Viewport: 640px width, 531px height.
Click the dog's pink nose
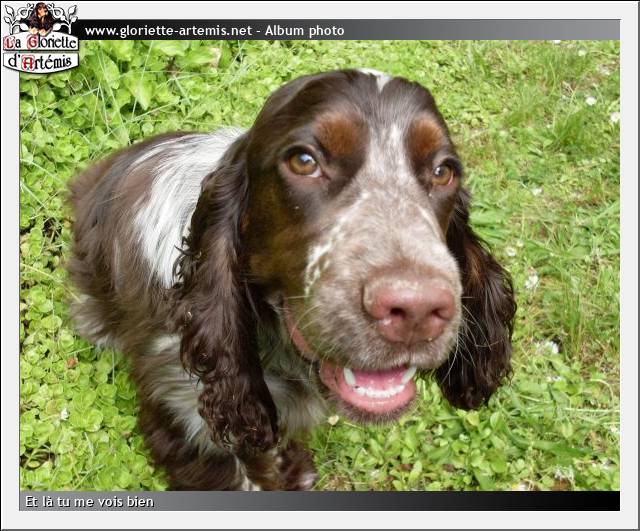pos(409,306)
